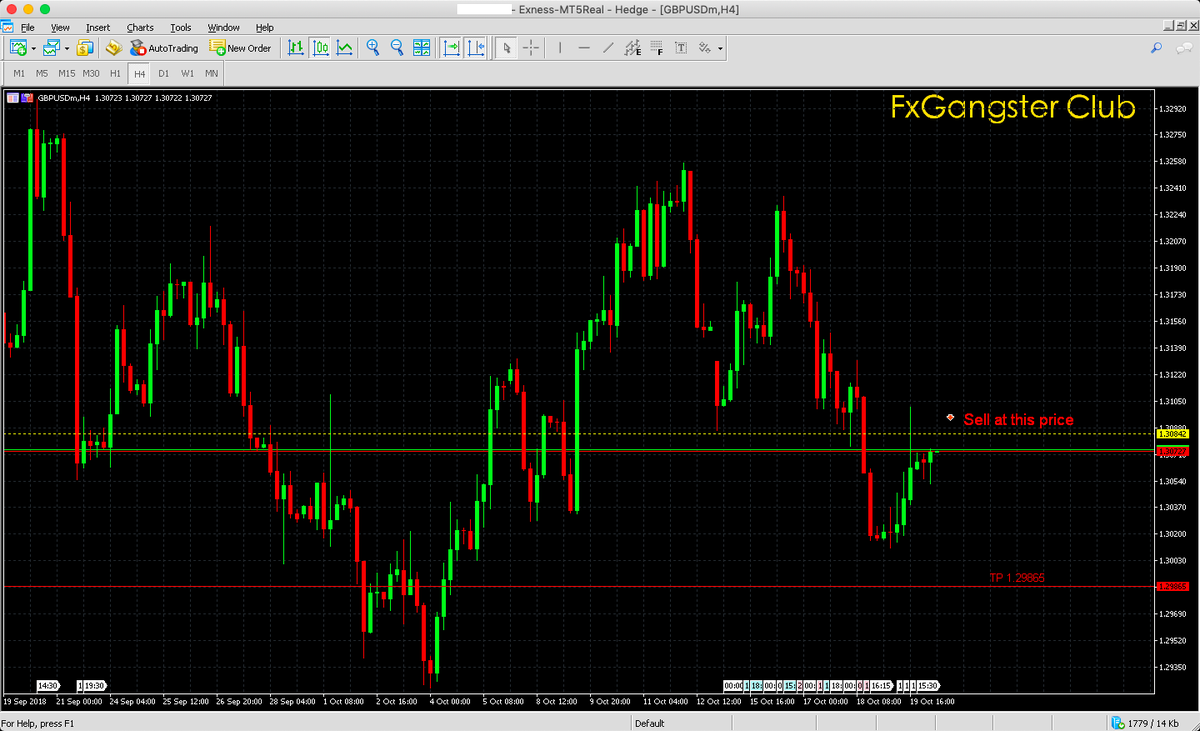Screen dimensions: 1200x731
Task: Open the arrows objects tool
Action: click(705, 47)
